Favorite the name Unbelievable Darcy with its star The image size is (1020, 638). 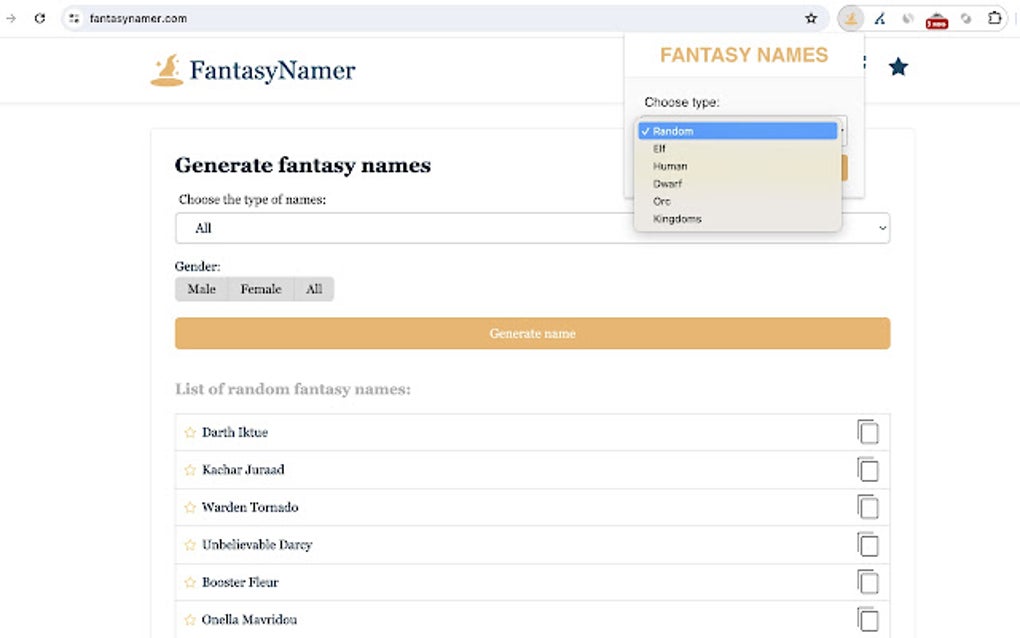click(x=189, y=544)
